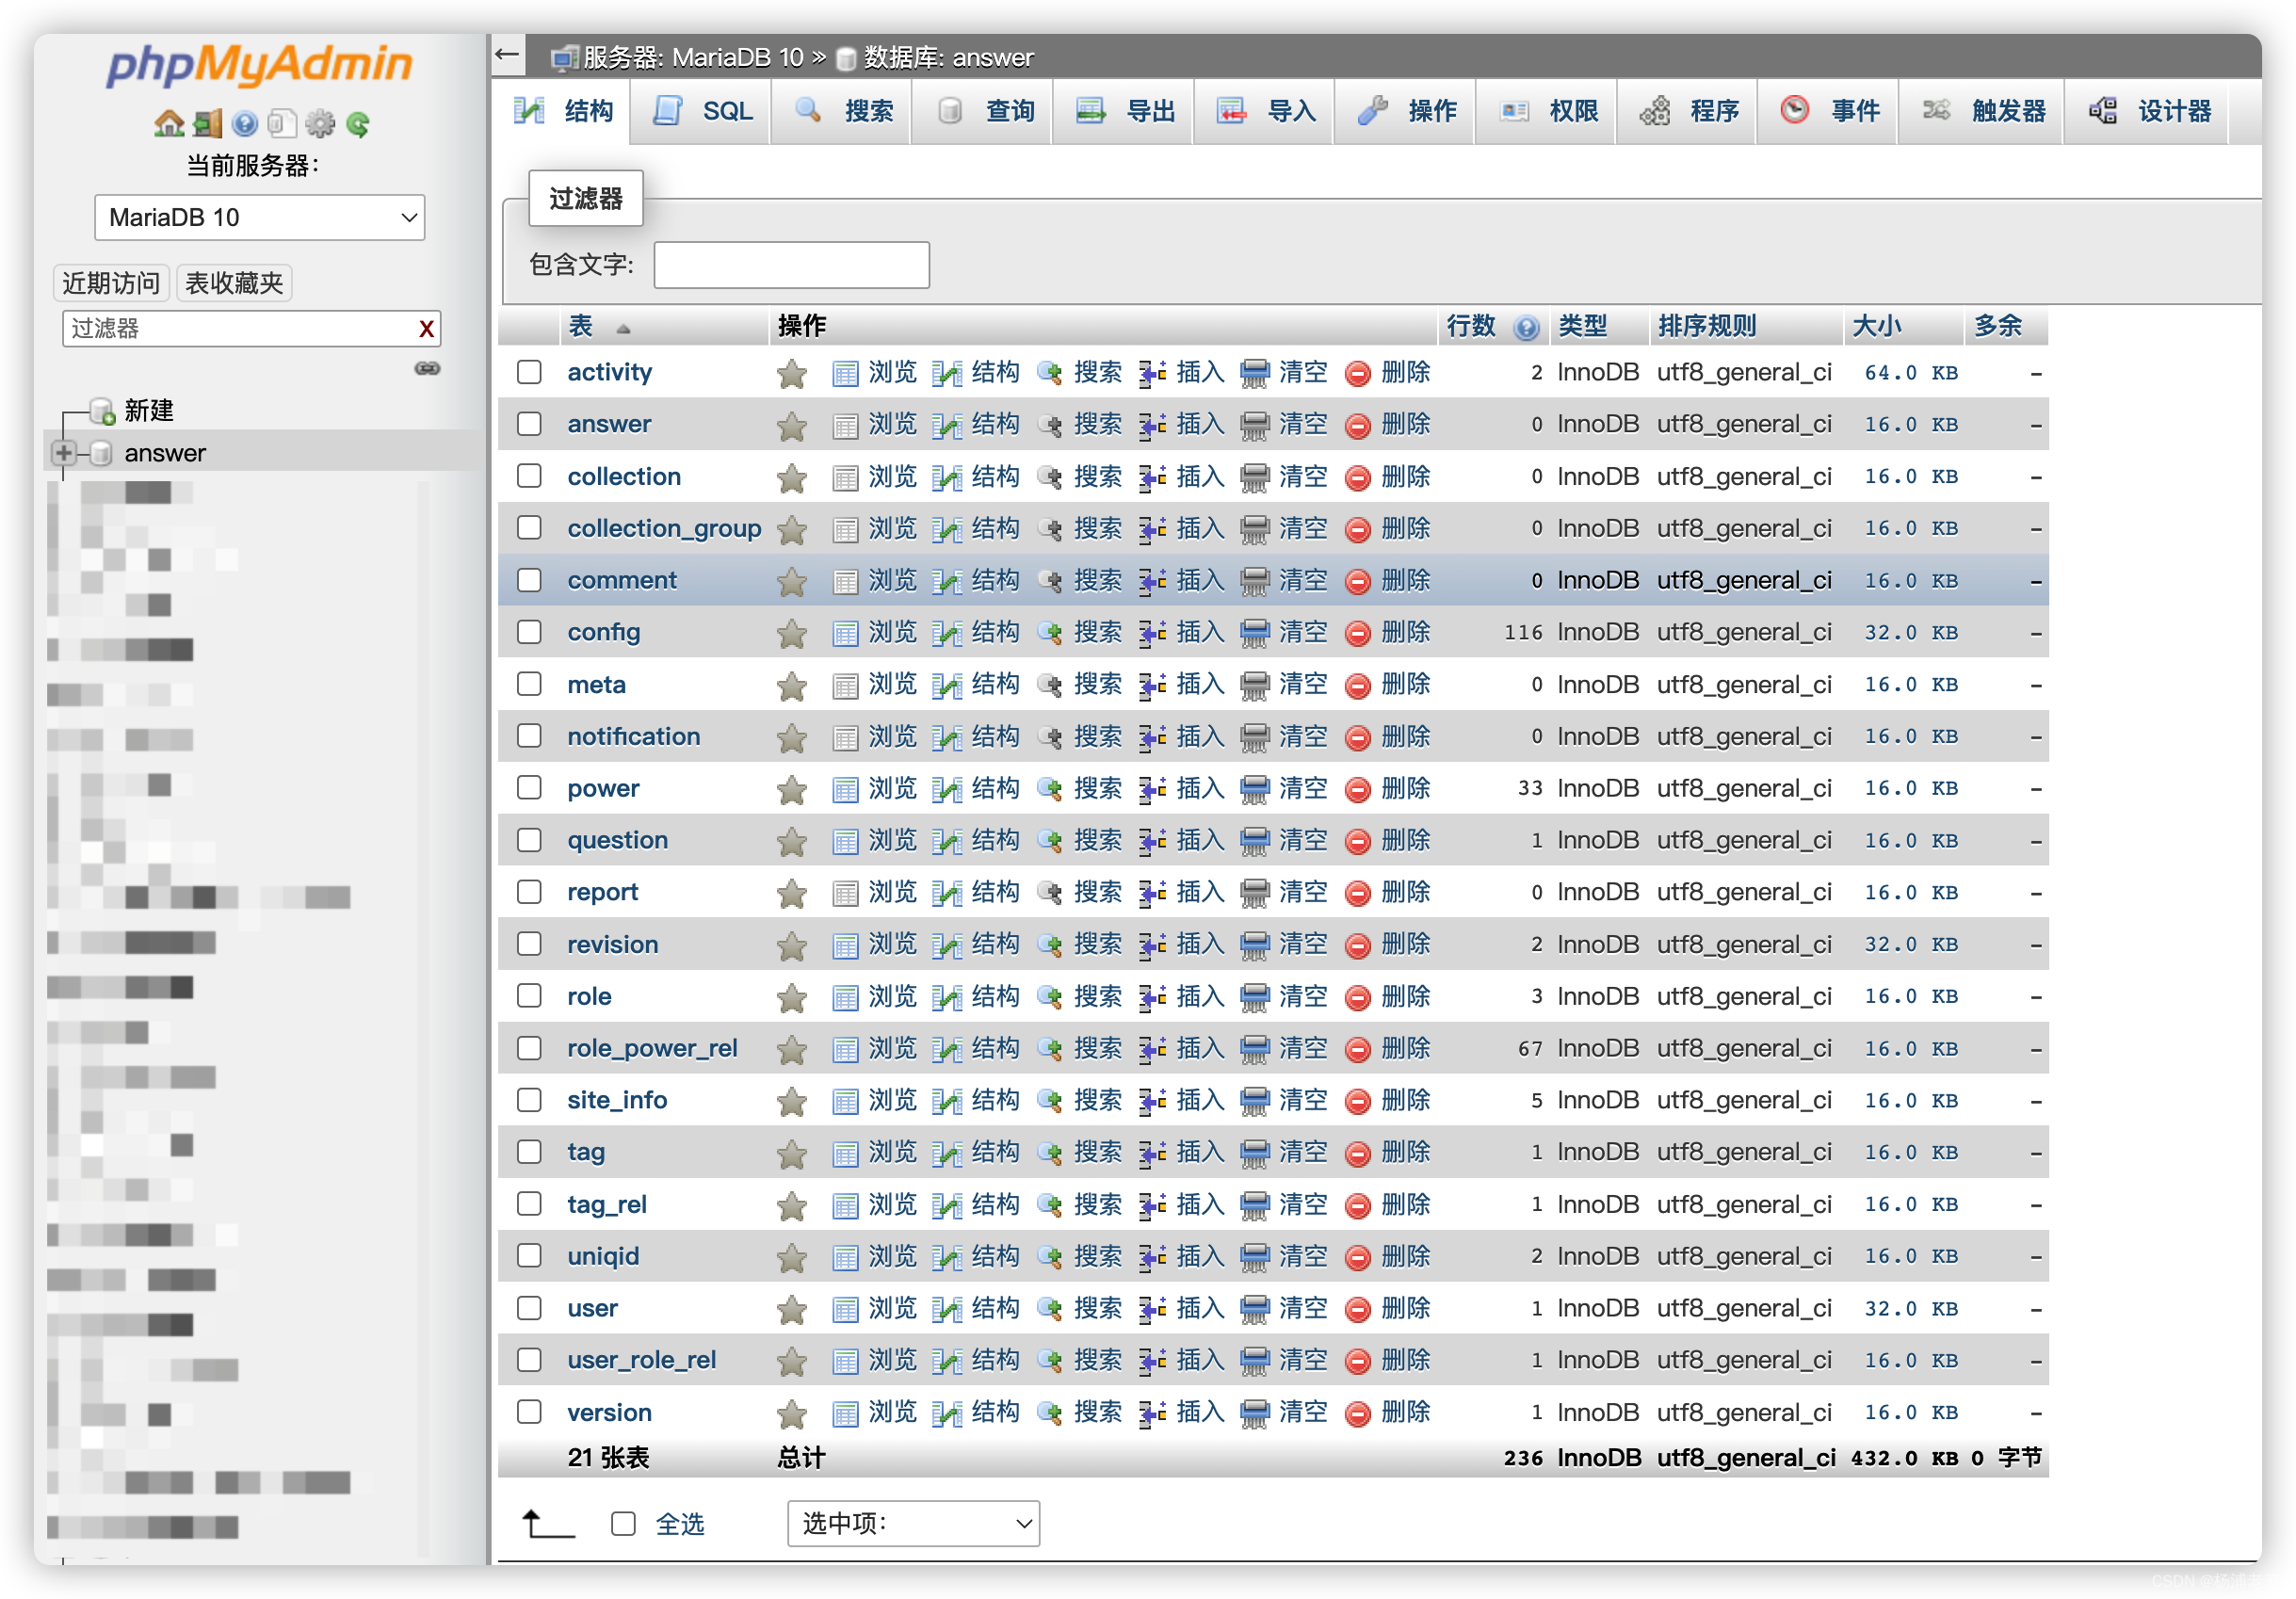The height and width of the screenshot is (1599, 2296).
Task: Click empty icon for user table
Action: (x=1254, y=1309)
